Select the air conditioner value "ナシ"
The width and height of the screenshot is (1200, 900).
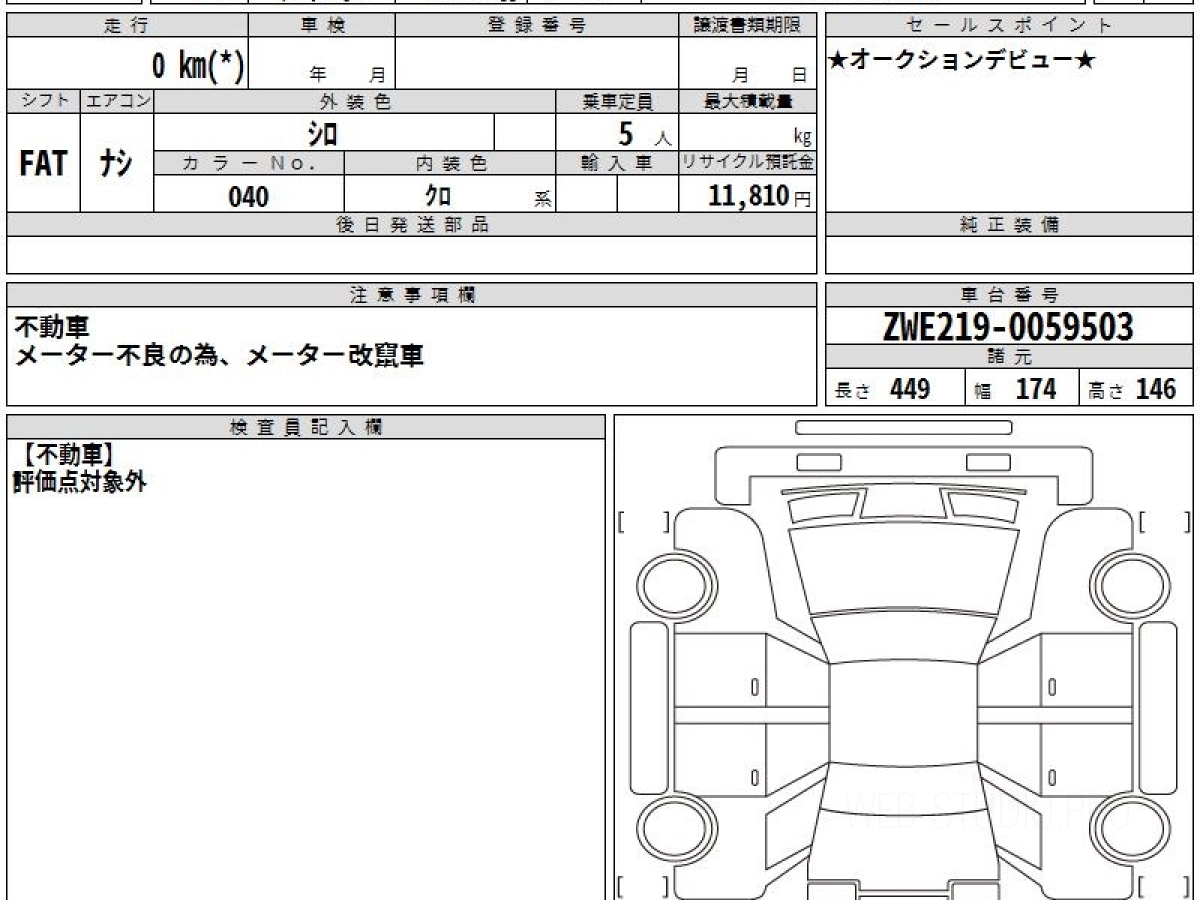click(116, 163)
